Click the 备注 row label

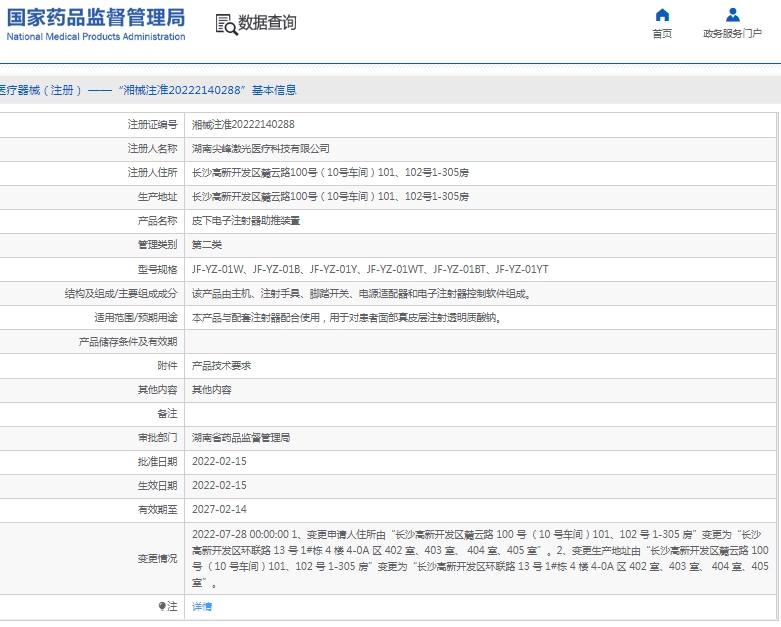(x=167, y=413)
